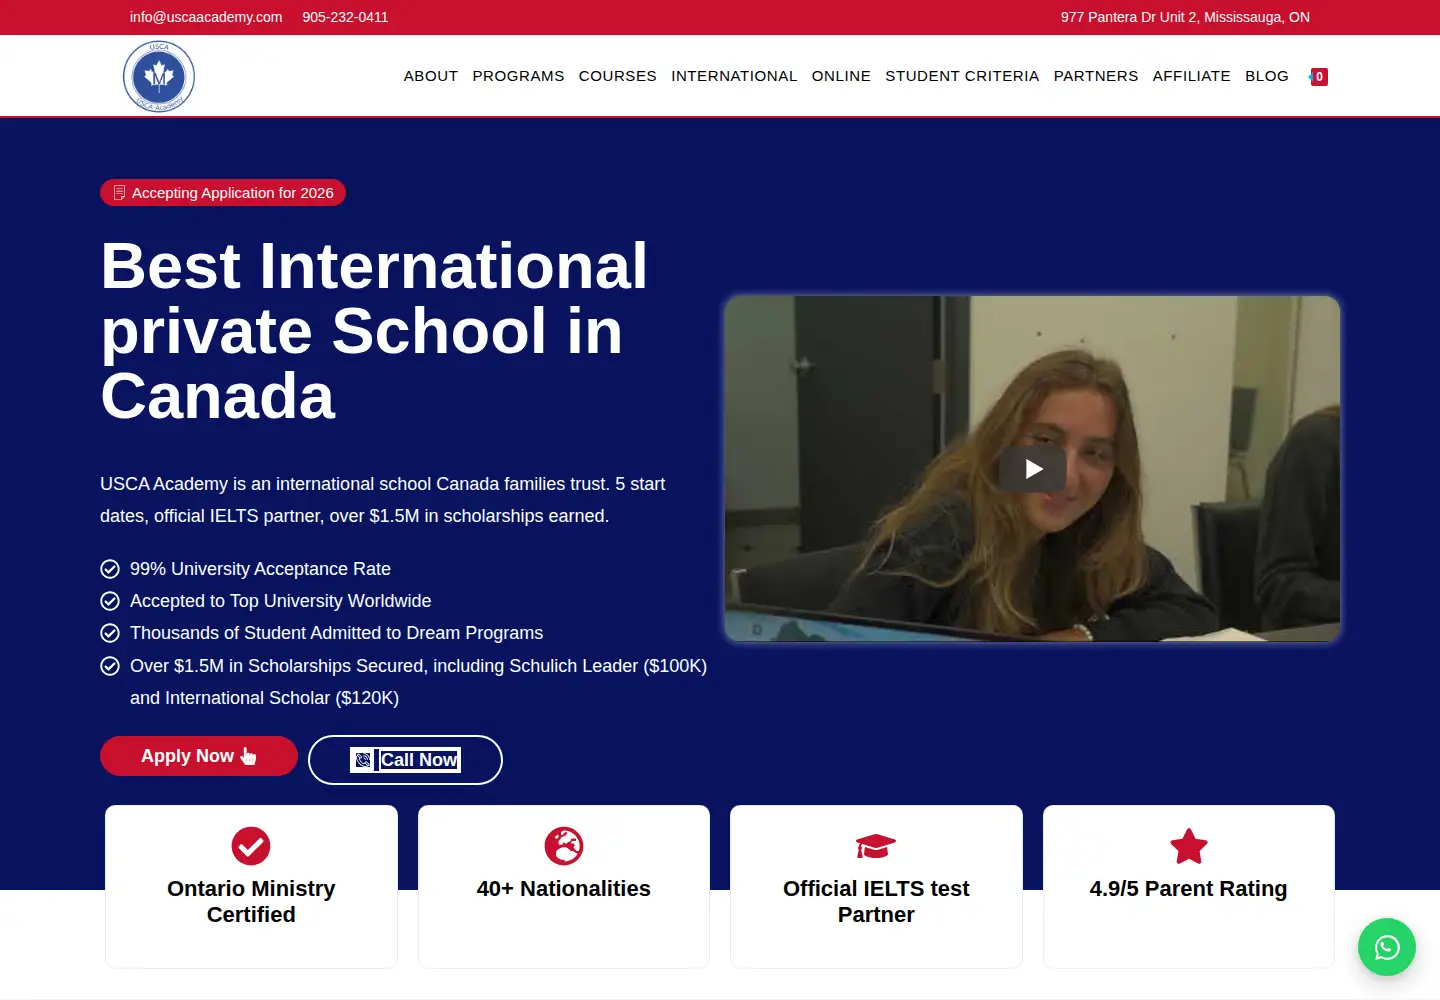Image resolution: width=1440 pixels, height=1000 pixels.
Task: Email info@uscaacademy.com link
Action: [x=206, y=17]
